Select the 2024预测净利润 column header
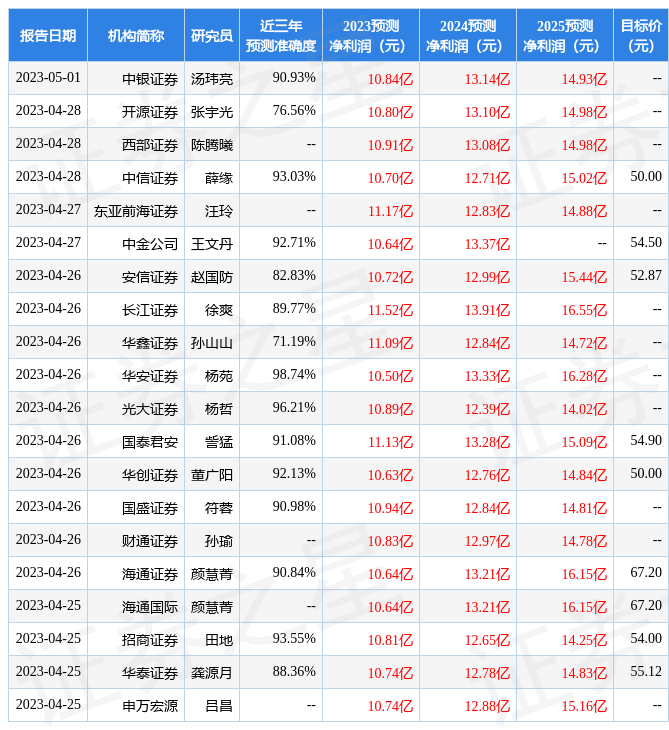The width and height of the screenshot is (669, 730). tap(467, 35)
